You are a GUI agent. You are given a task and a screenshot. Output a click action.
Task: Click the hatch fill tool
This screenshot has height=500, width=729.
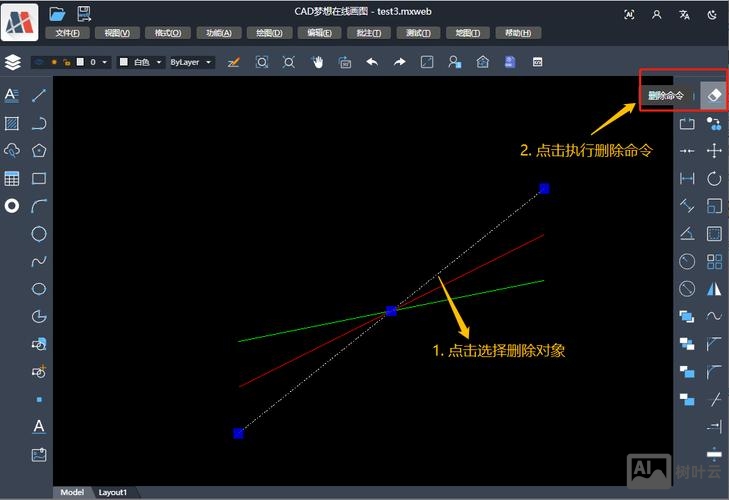tap(12, 124)
